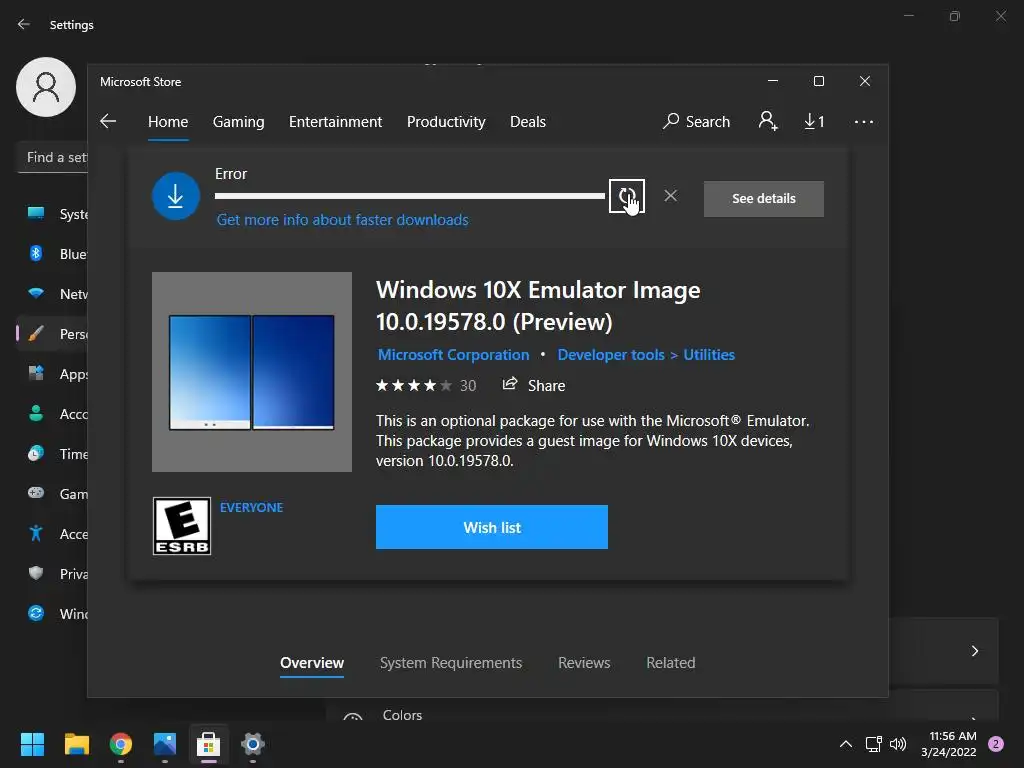Open the Deals tab
The height and width of the screenshot is (768, 1024).
528,122
